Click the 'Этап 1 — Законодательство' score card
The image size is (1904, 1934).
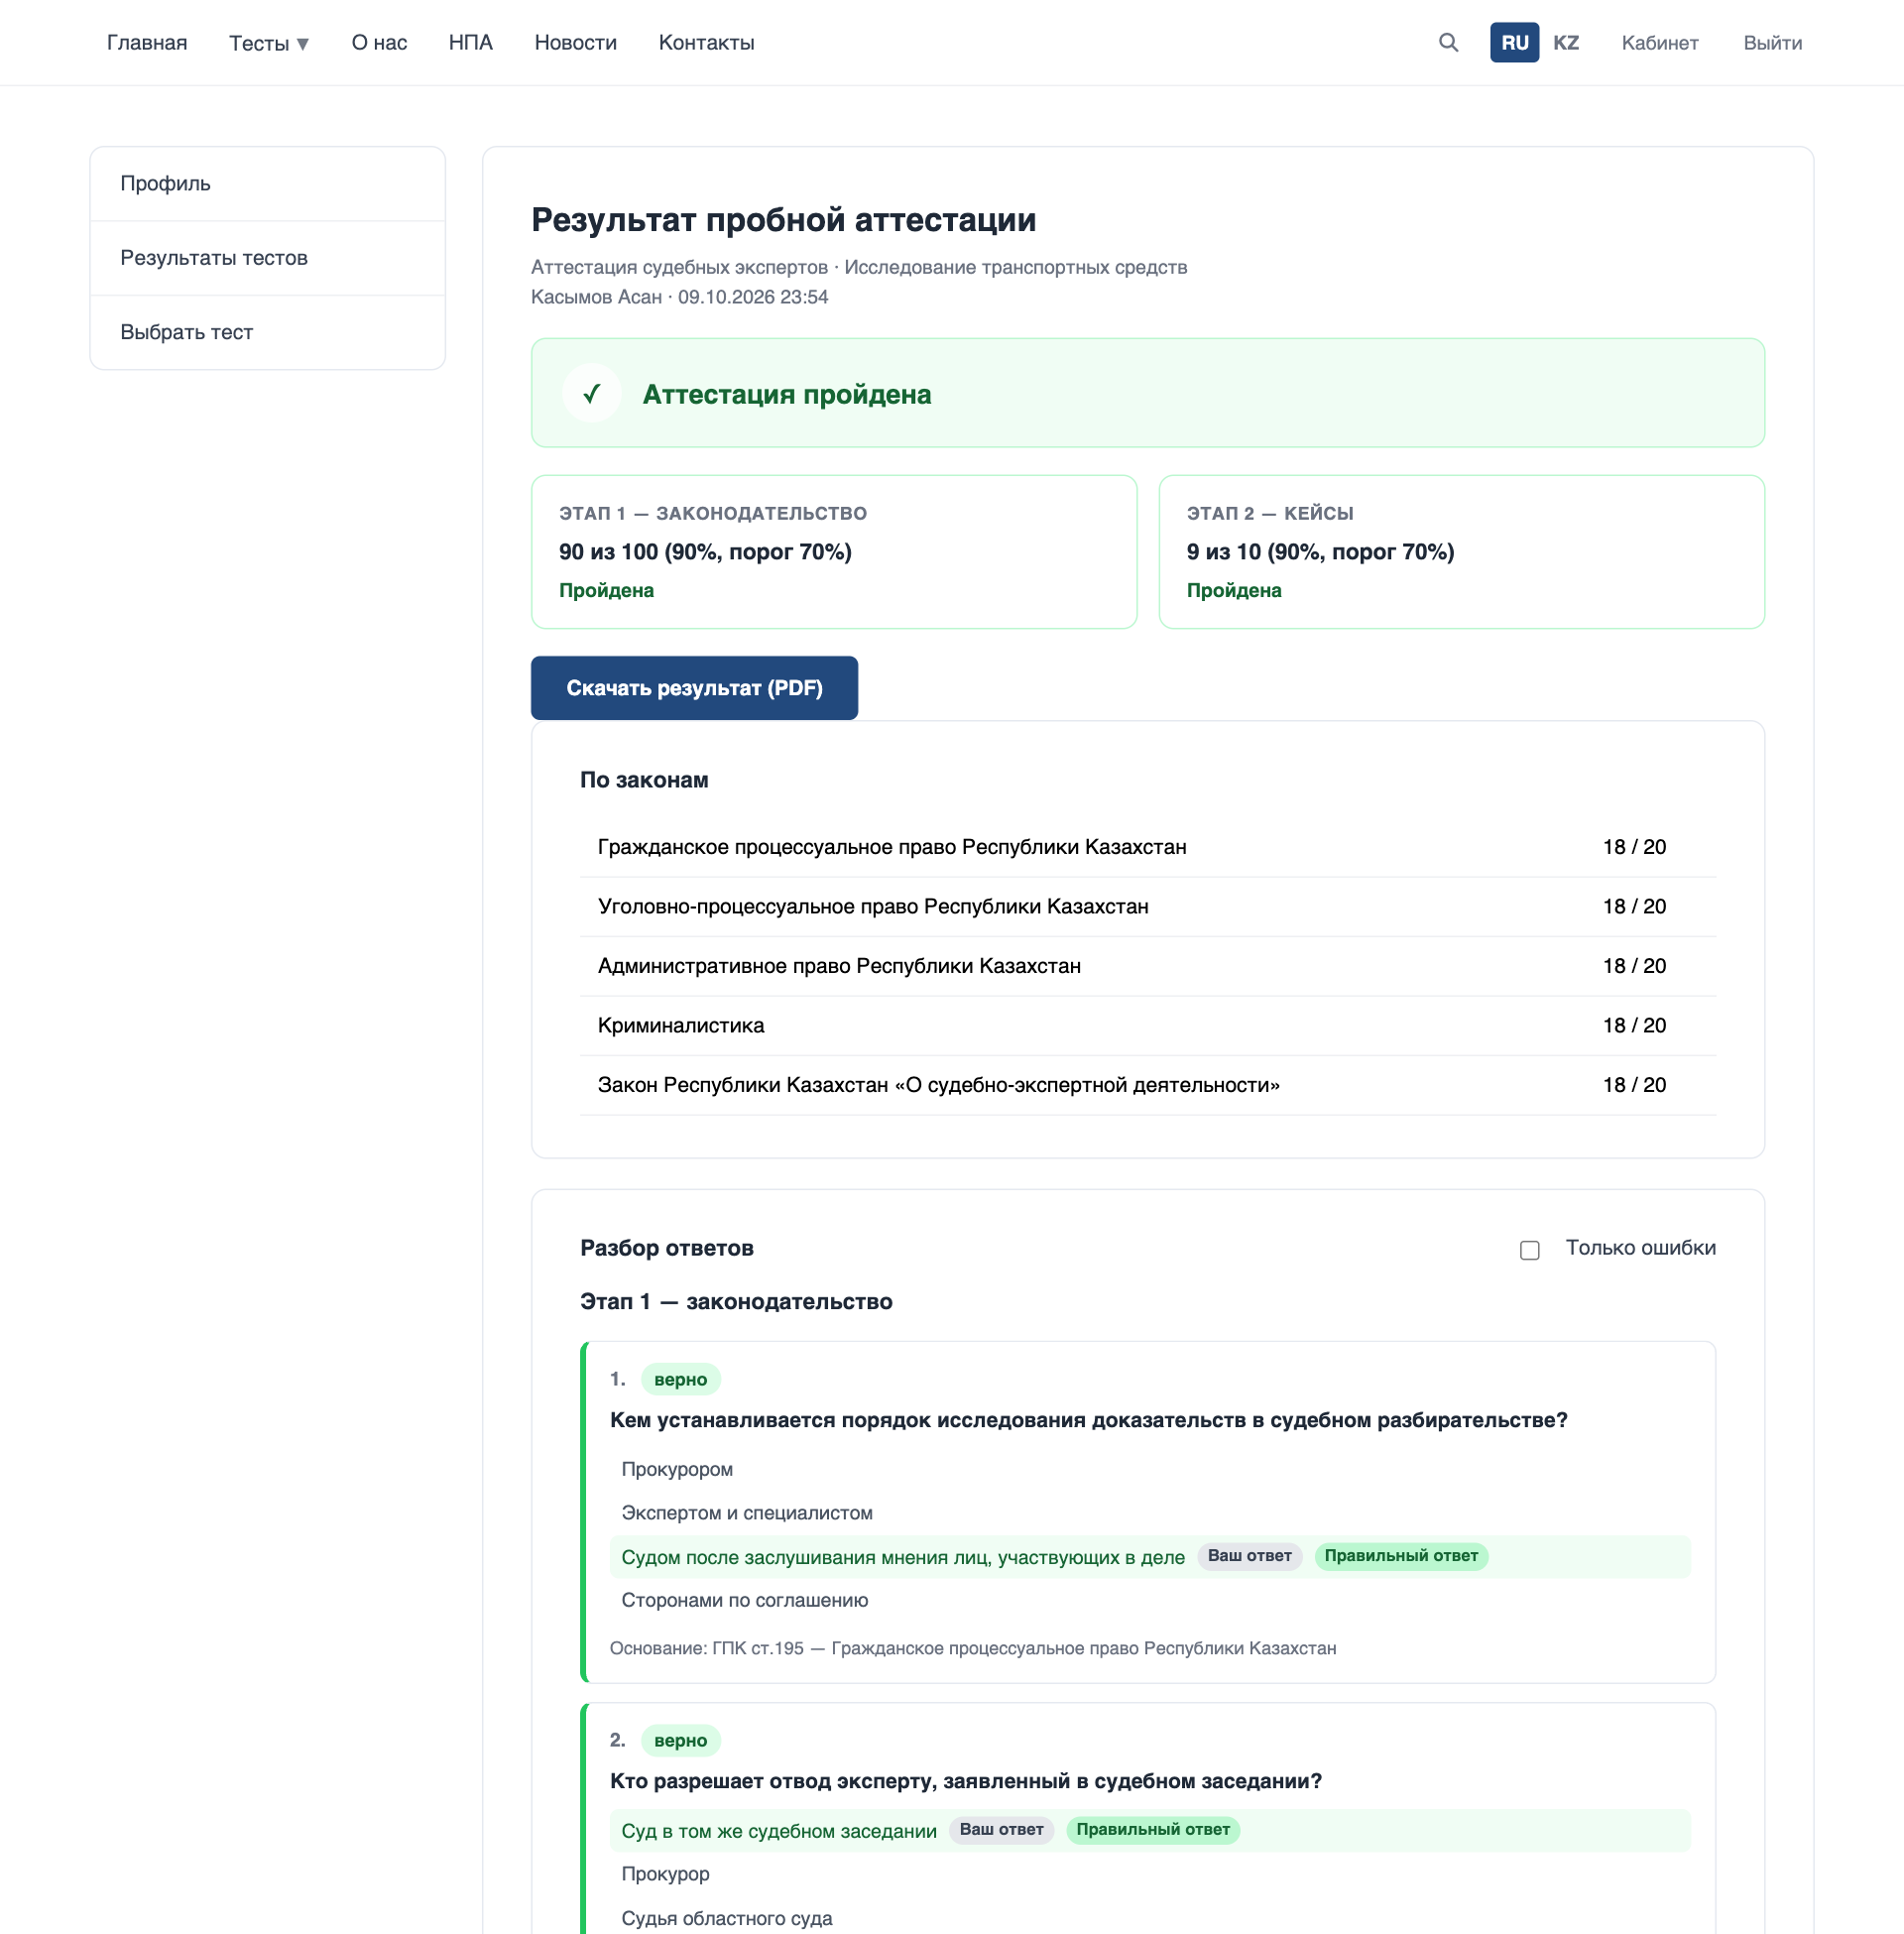pos(834,552)
